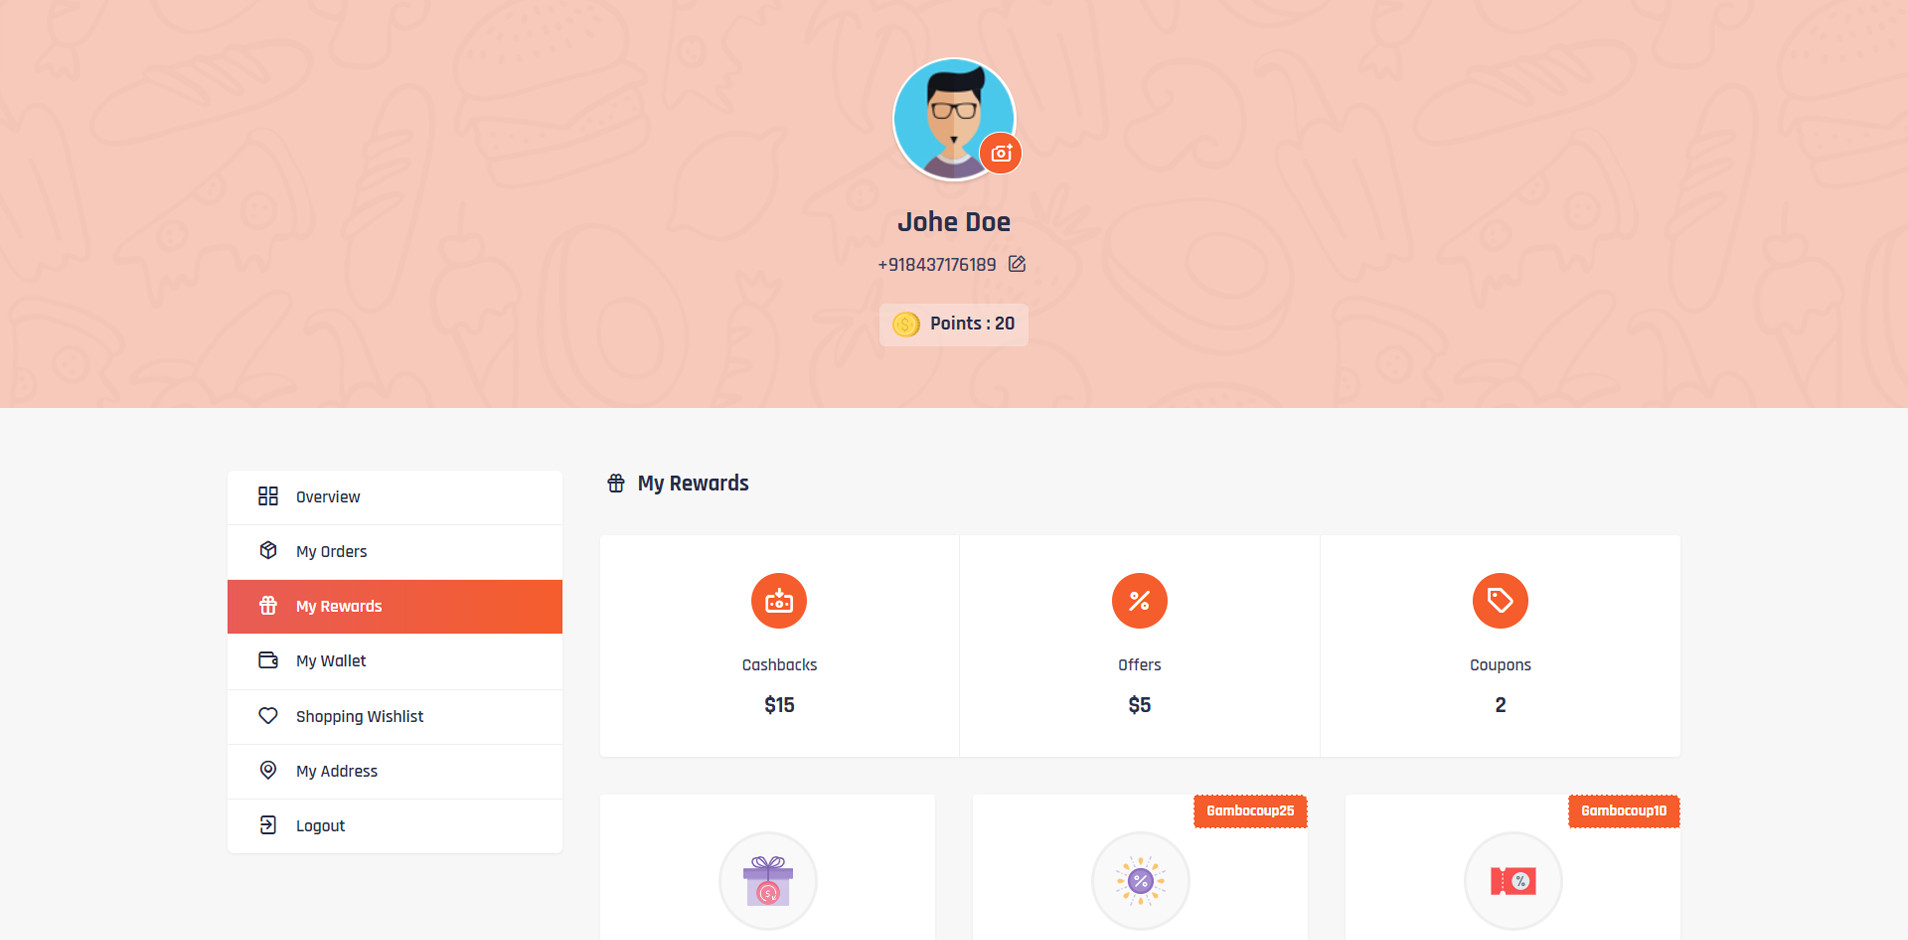Click the camera icon on profile avatar
The width and height of the screenshot is (1908, 940).
(1000, 153)
